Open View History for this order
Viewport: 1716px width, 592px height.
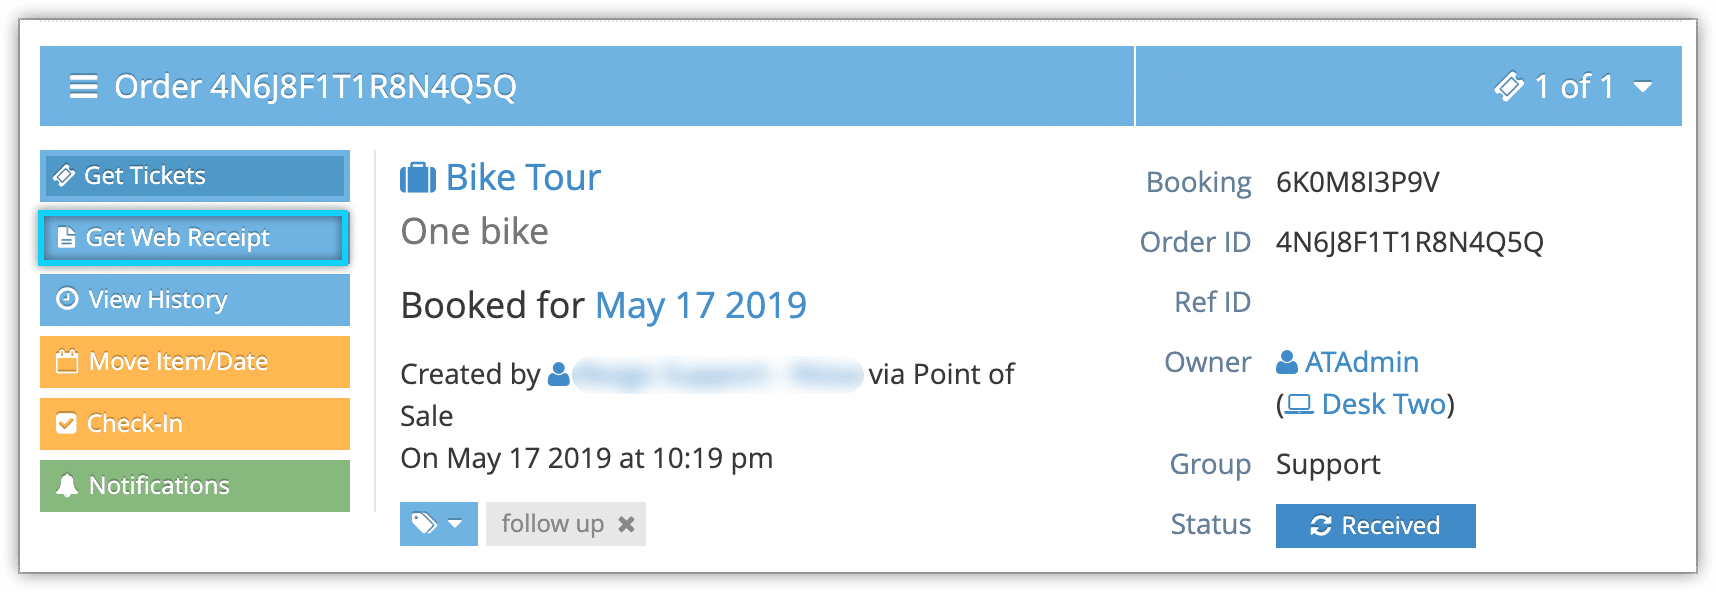point(195,300)
